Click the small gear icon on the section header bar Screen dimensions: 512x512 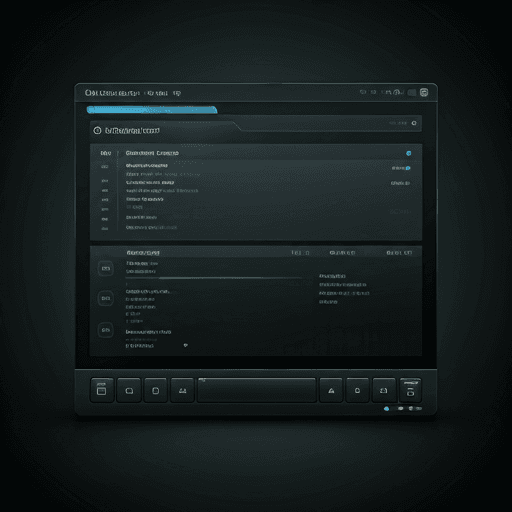pos(414,123)
